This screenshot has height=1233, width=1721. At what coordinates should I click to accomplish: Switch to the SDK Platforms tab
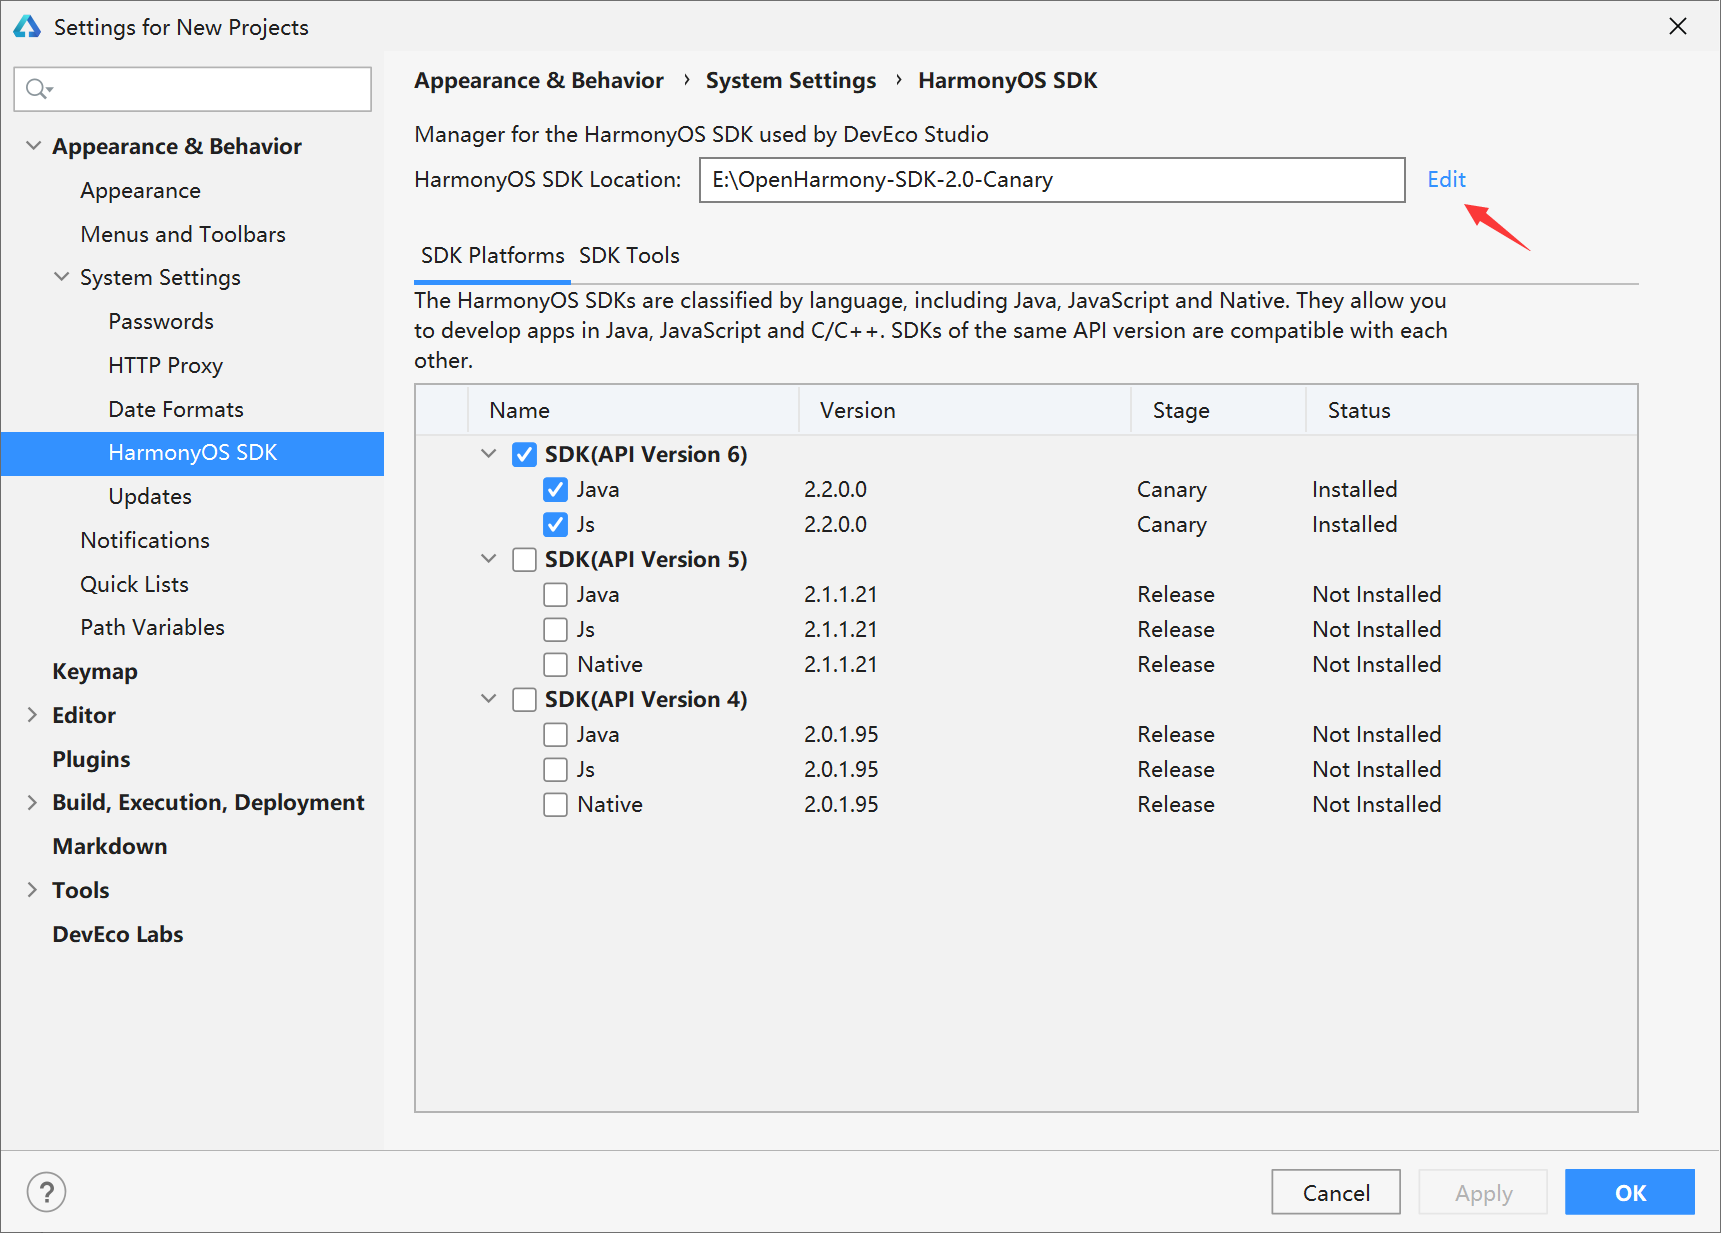click(x=492, y=256)
